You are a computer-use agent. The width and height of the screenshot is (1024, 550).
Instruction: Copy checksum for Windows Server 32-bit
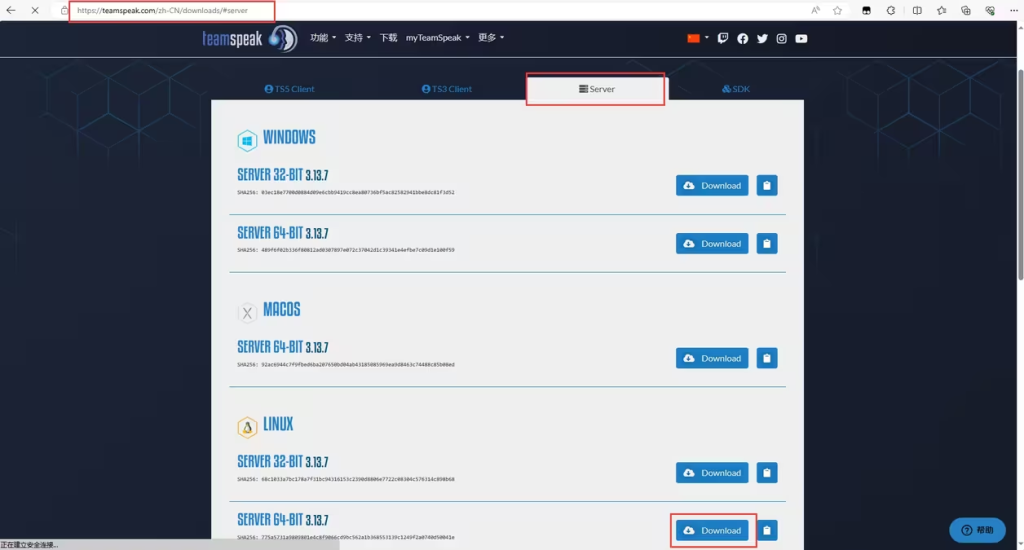(x=767, y=186)
